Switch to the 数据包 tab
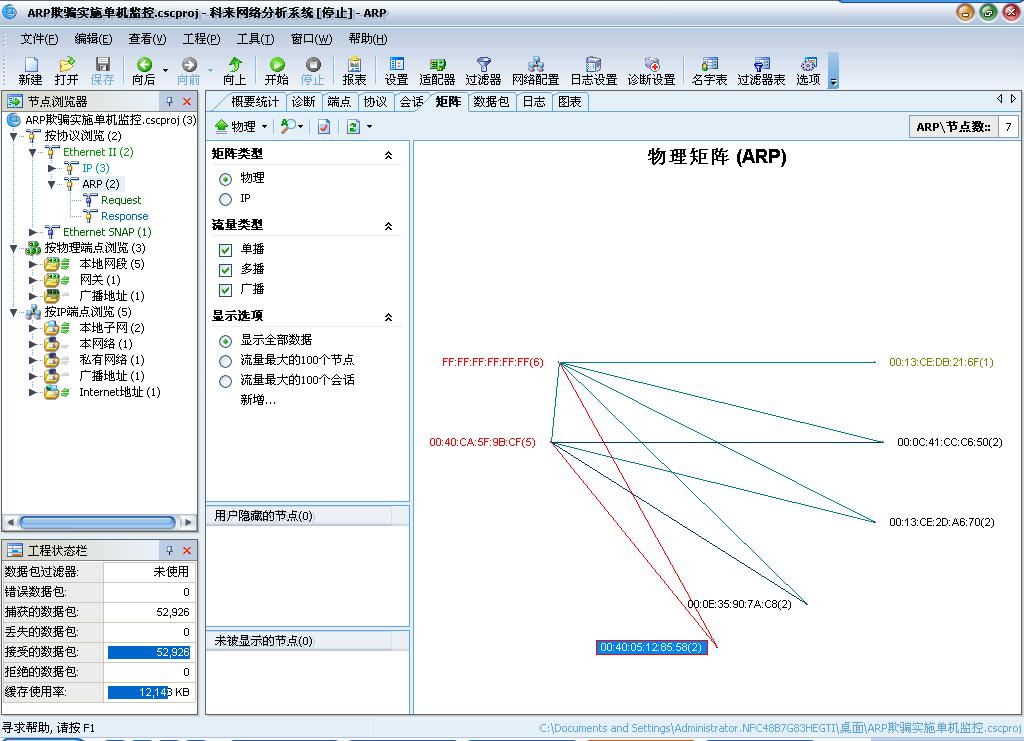The image size is (1024, 741). click(x=491, y=102)
